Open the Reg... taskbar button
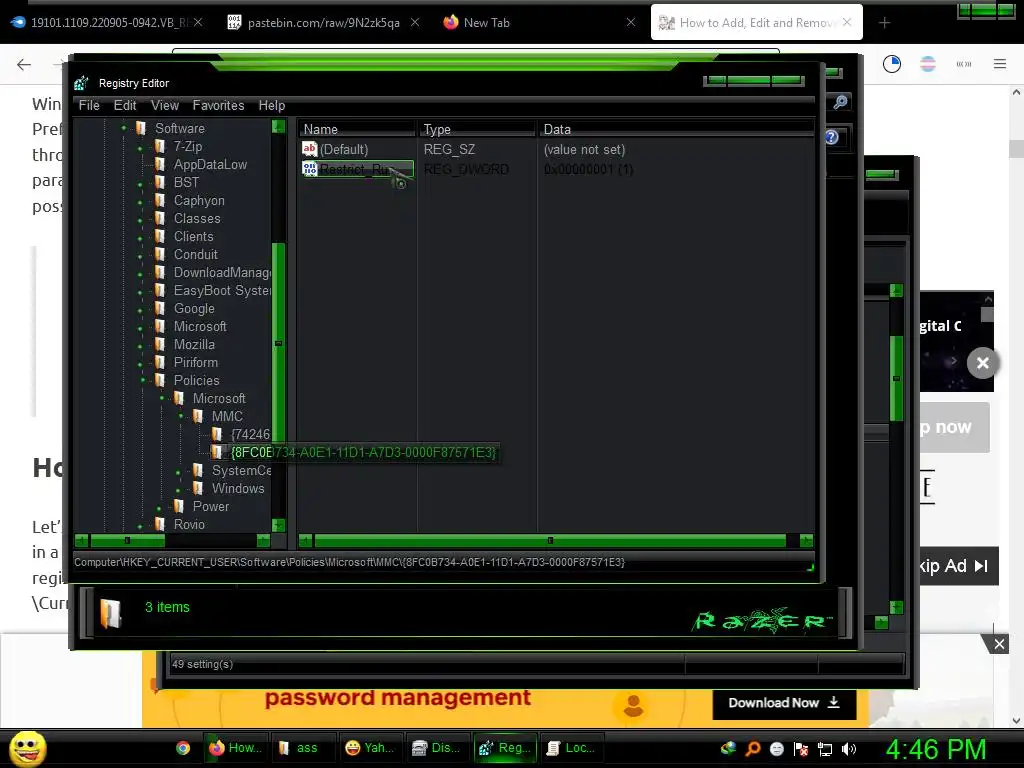 505,748
